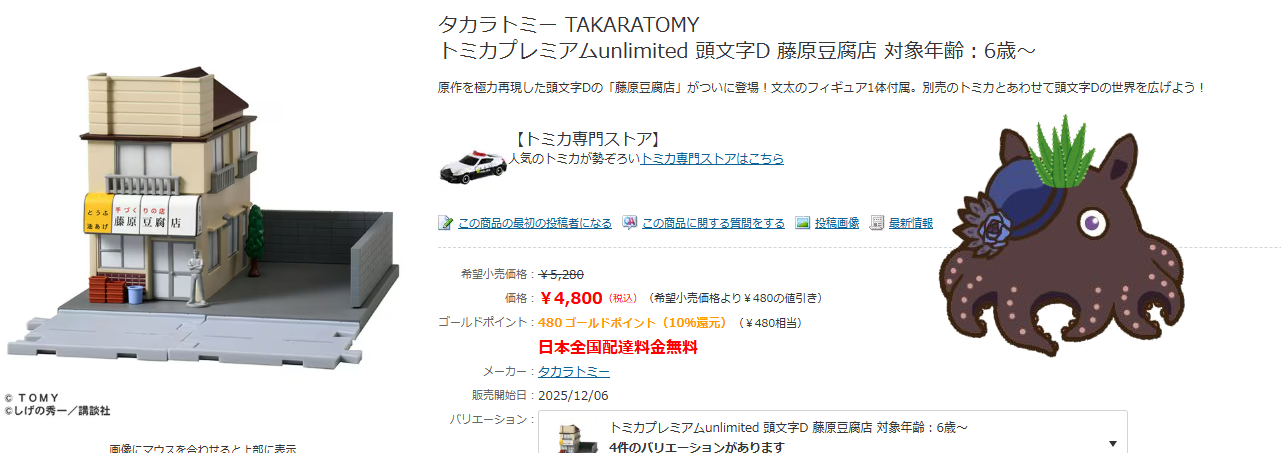Click the octopus mascot character image
Image resolution: width=1281 pixels, height=453 pixels.
1061,235
